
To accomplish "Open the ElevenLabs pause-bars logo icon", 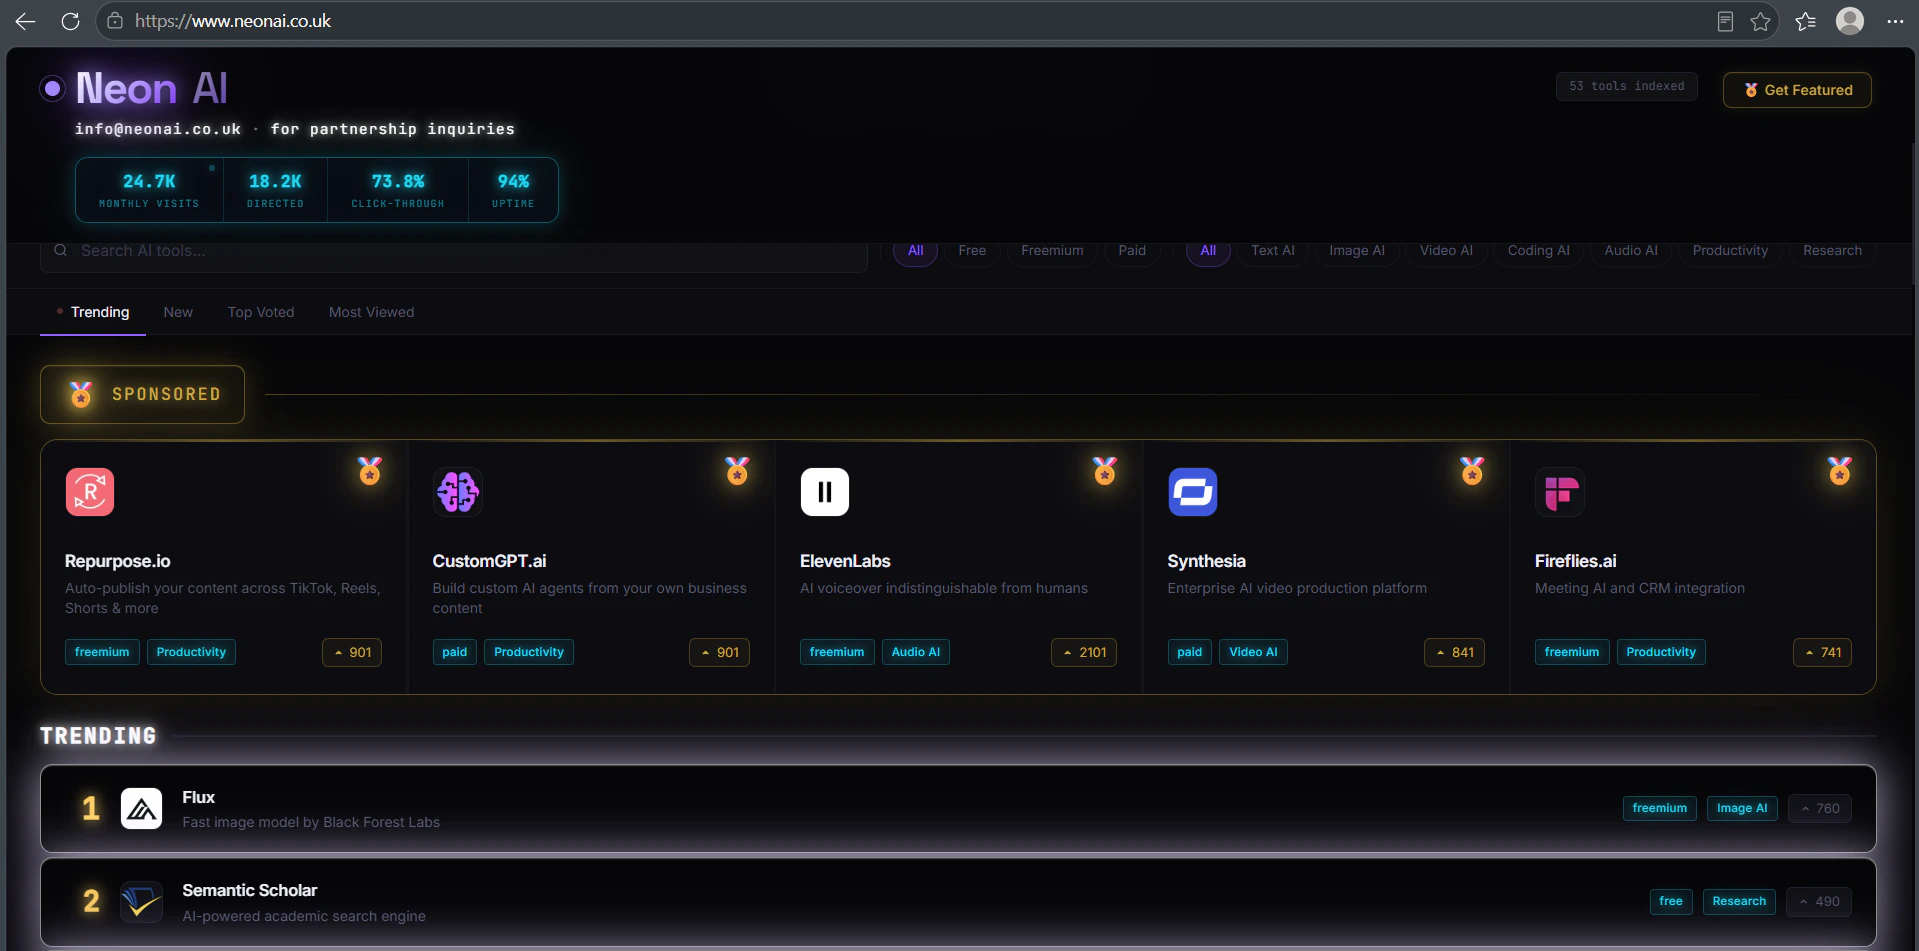I will 825,492.
